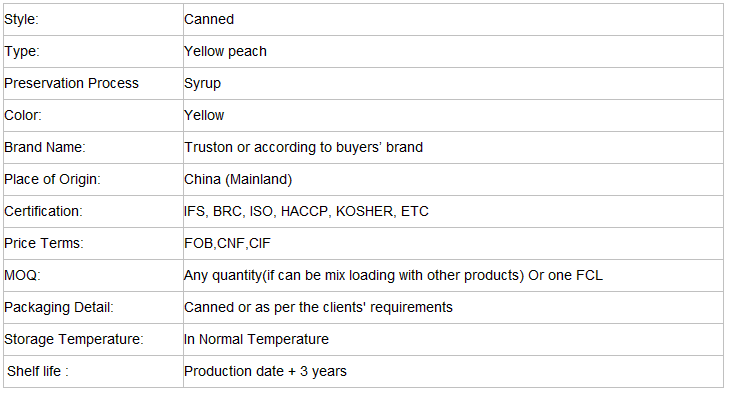Click the 'Price Terms:' label
729x393 pixels.
(x=44, y=243)
